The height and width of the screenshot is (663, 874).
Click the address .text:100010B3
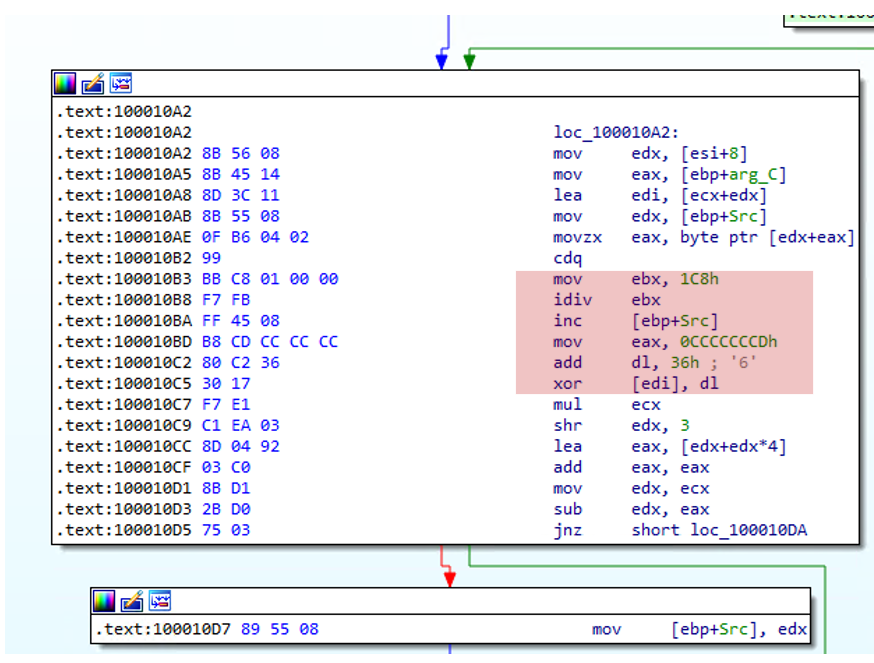pyautogui.click(x=124, y=279)
